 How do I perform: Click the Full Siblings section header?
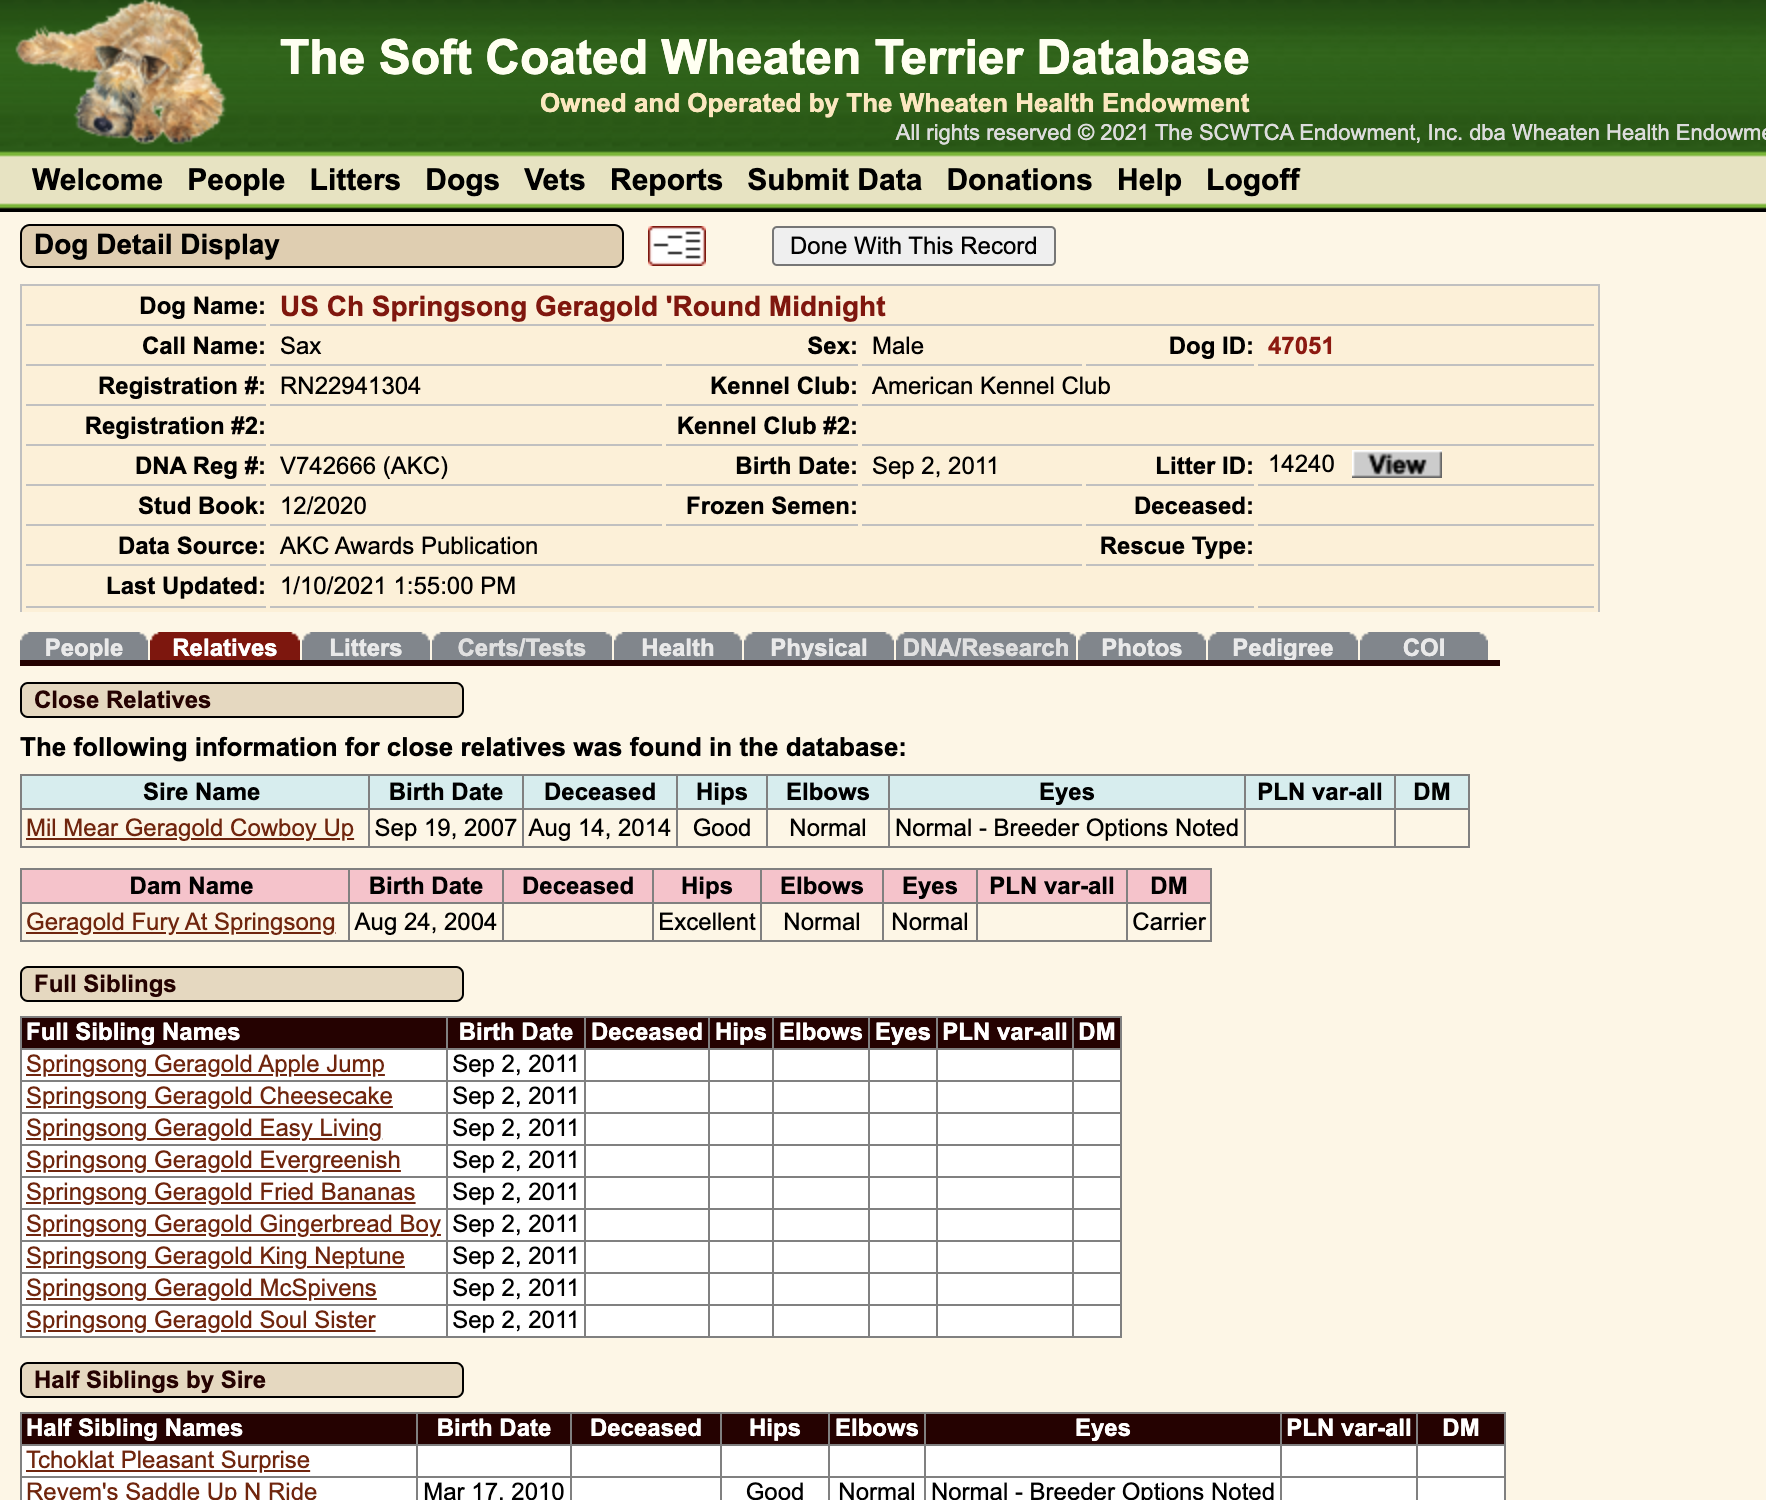[242, 984]
